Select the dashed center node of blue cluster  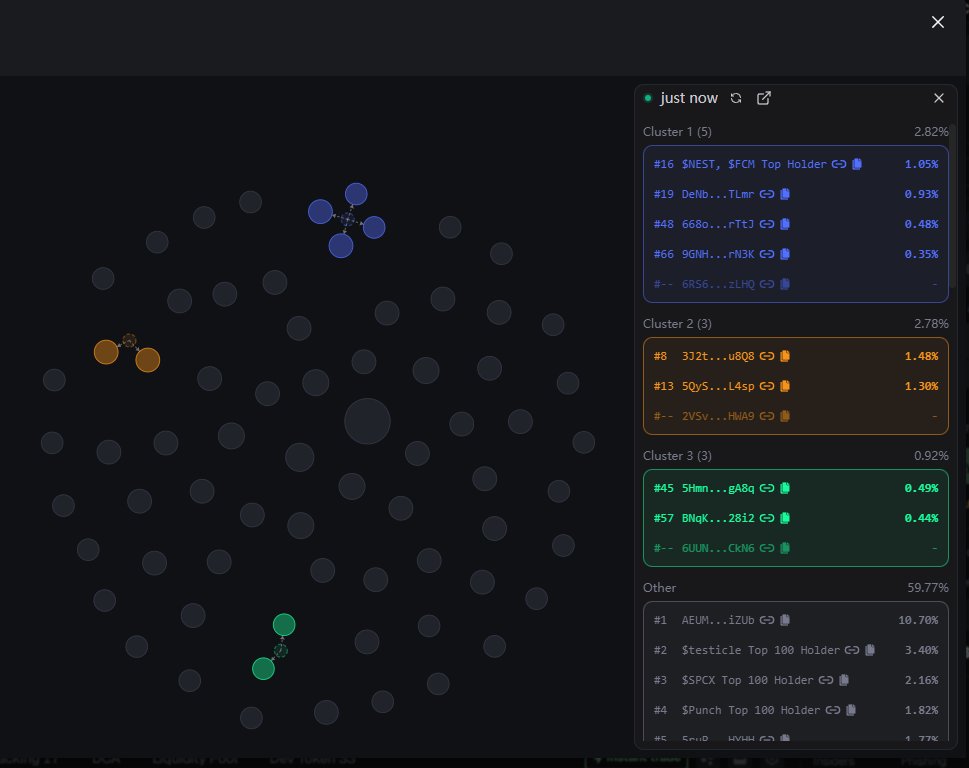point(347,219)
